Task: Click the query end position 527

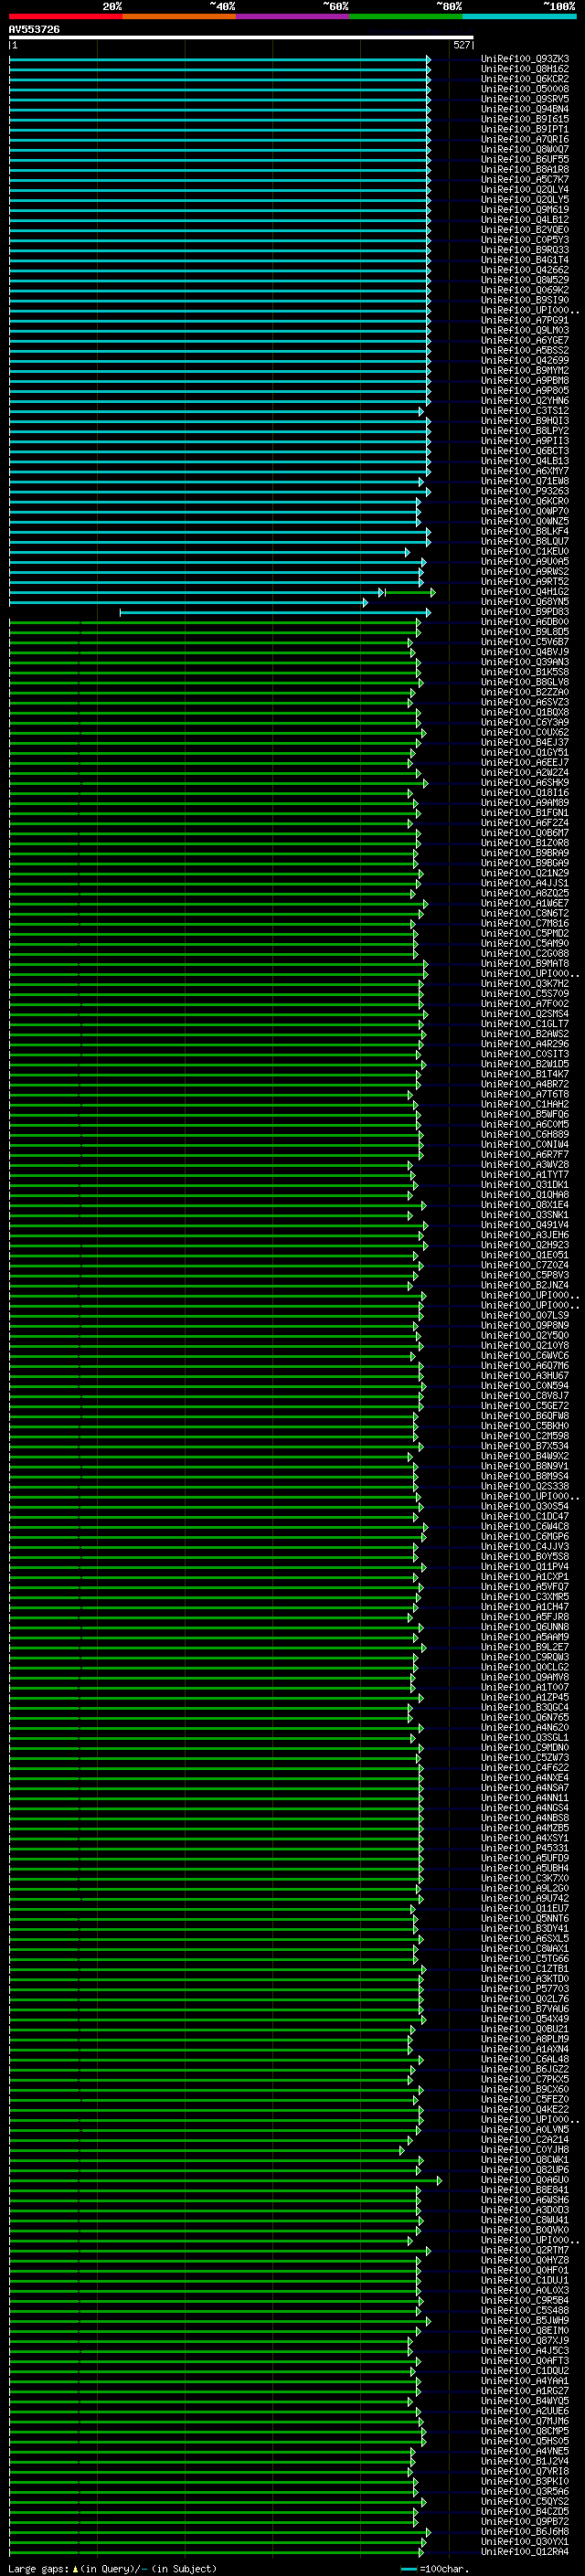Action: [x=461, y=45]
